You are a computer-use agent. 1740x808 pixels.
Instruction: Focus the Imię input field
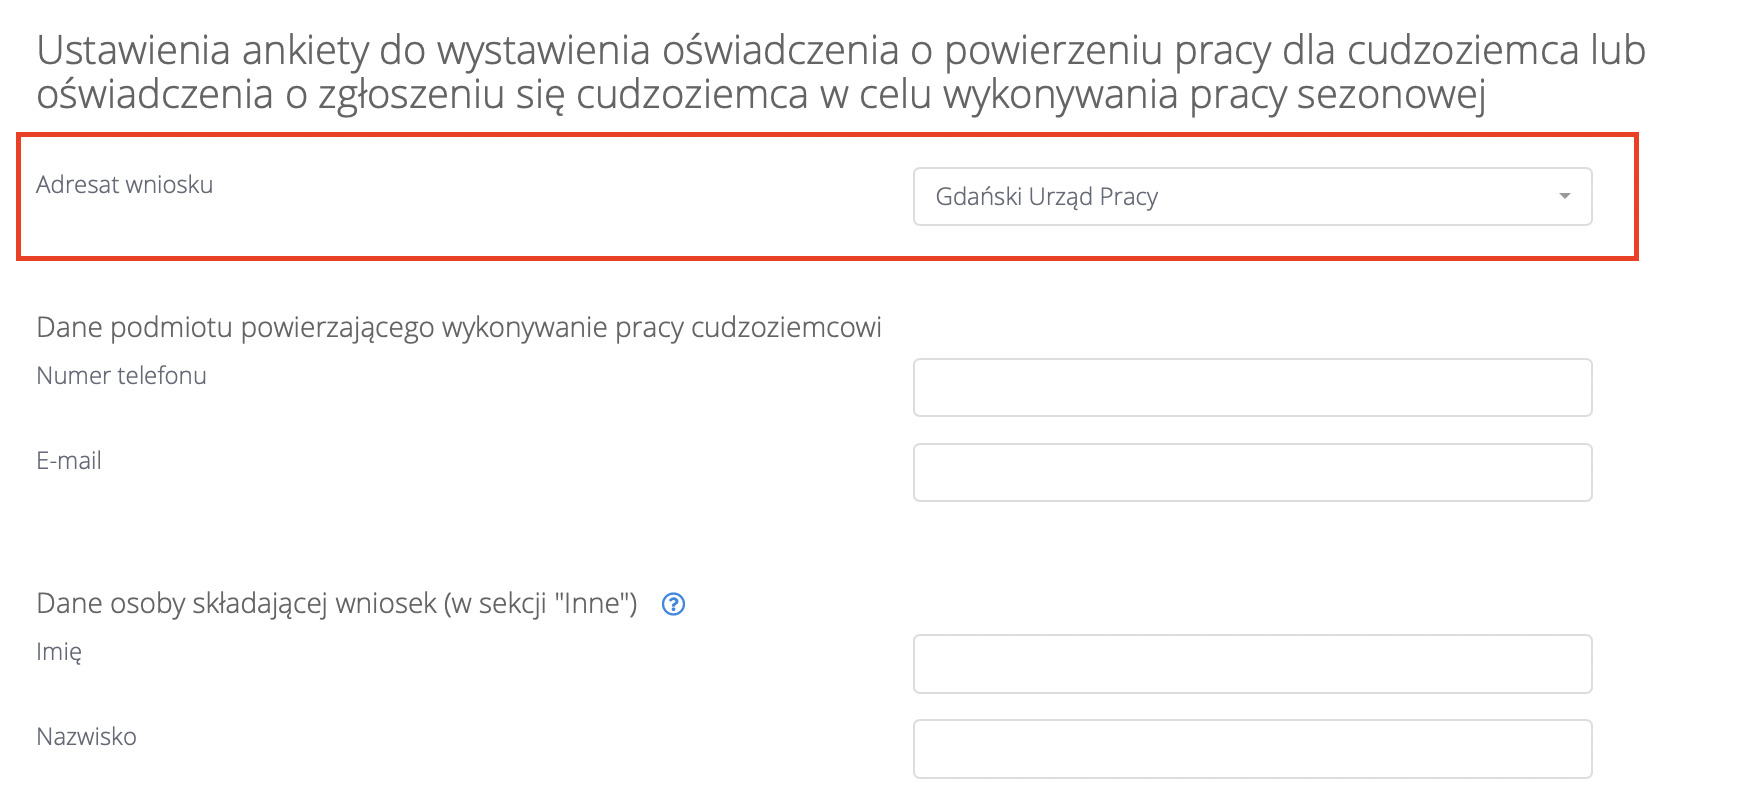1252,663
